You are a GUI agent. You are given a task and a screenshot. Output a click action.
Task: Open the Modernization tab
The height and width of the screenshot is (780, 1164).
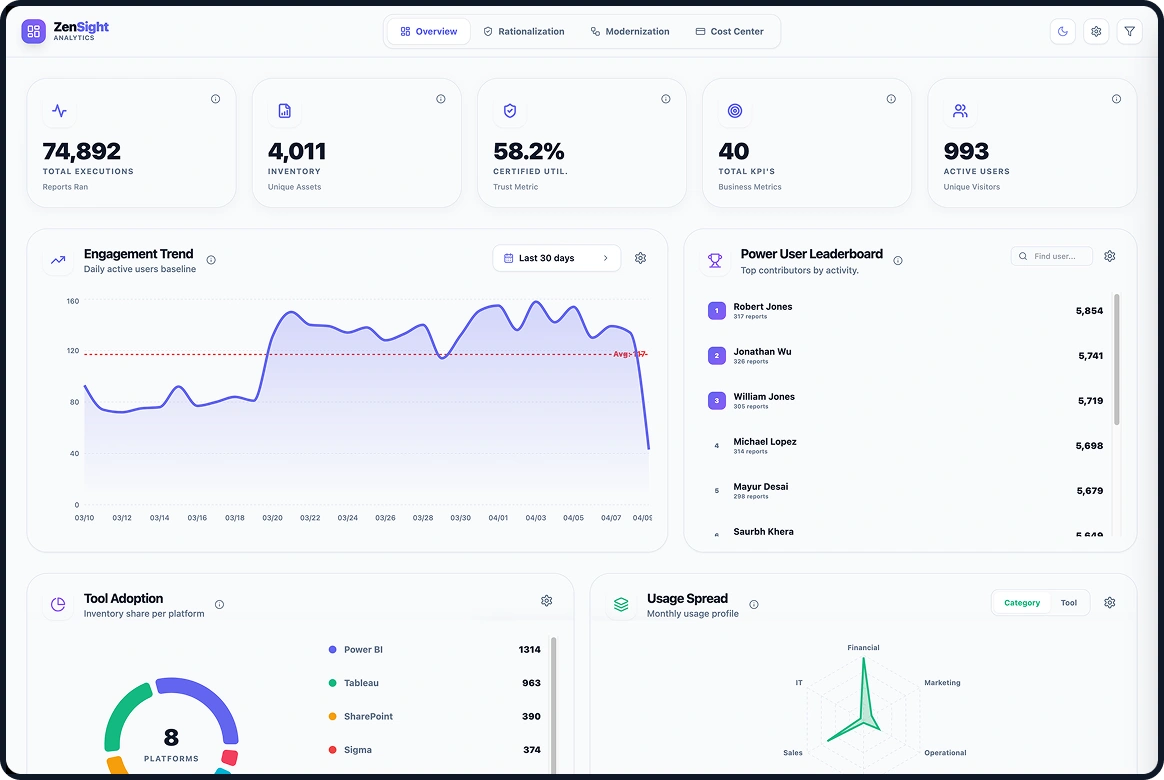[x=630, y=31]
